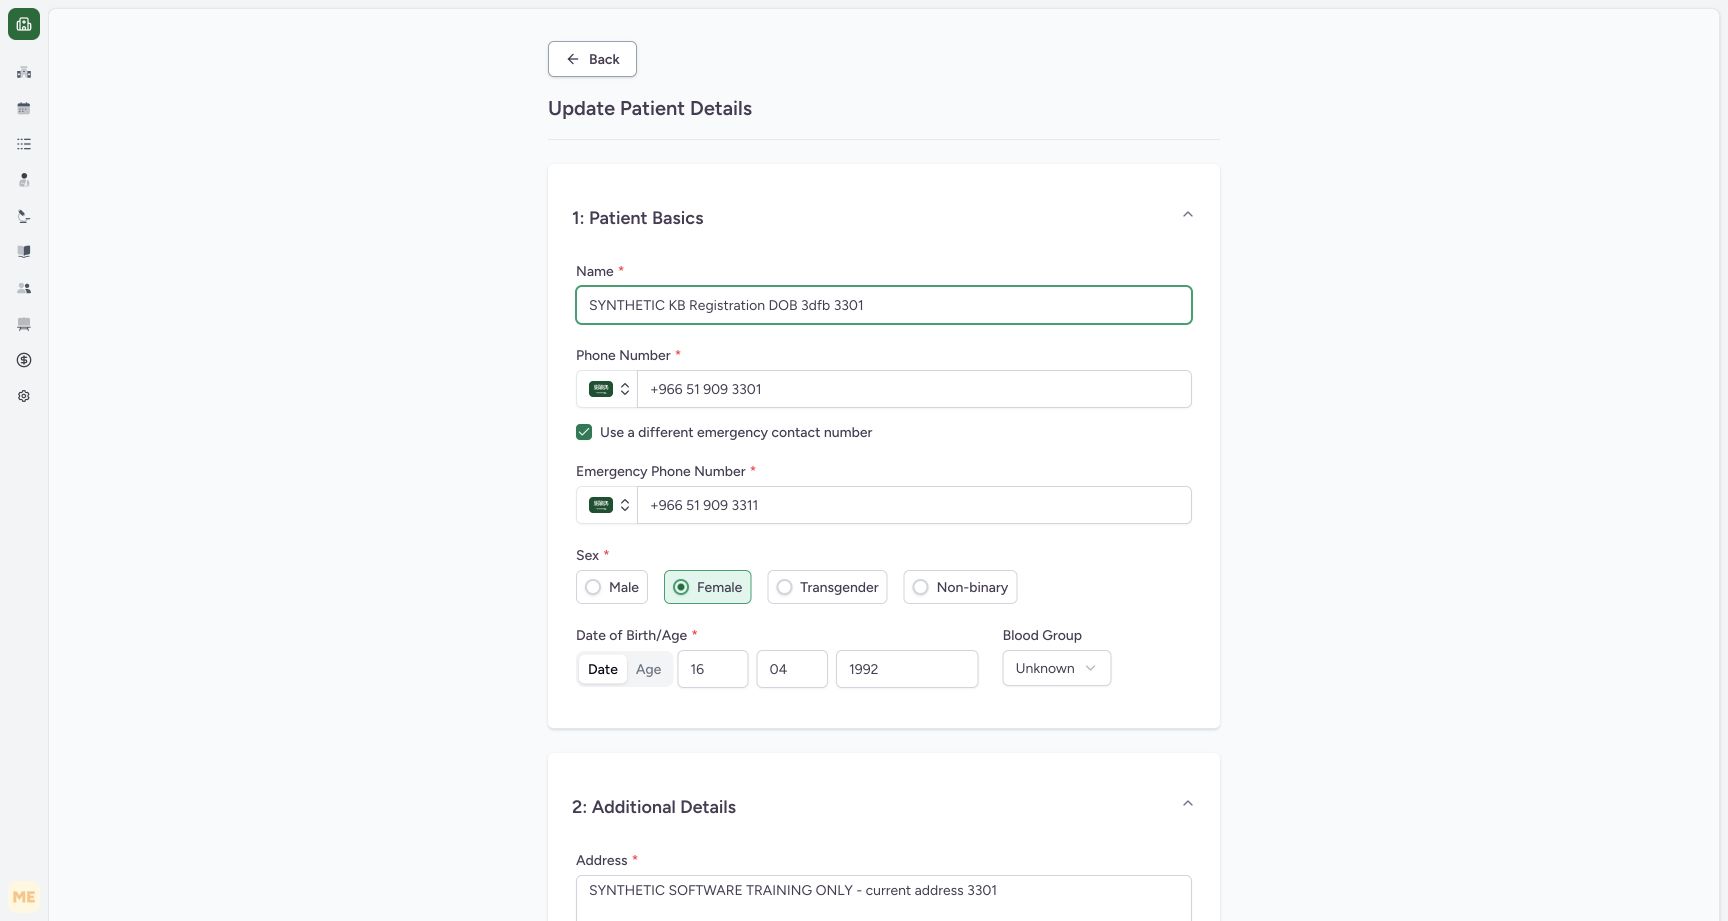Select Male sex option
Viewport: 1728px width, 921px height.
pos(612,587)
